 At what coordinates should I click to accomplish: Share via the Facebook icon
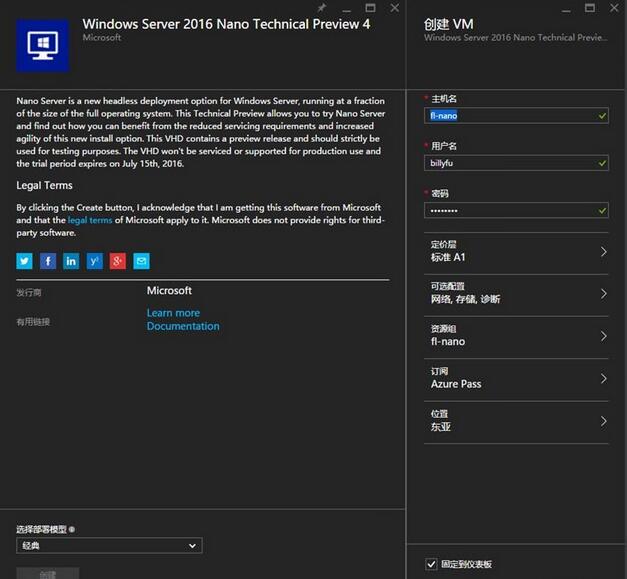point(48,261)
